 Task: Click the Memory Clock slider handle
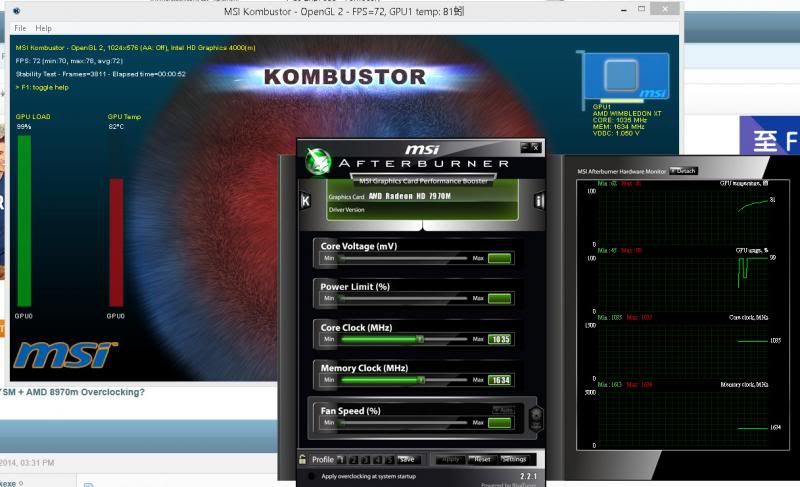click(x=421, y=380)
